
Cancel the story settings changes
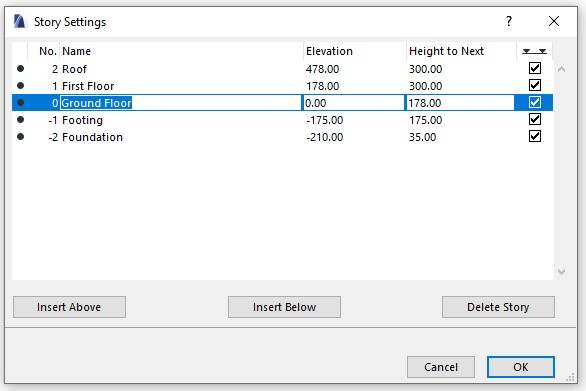[441, 367]
